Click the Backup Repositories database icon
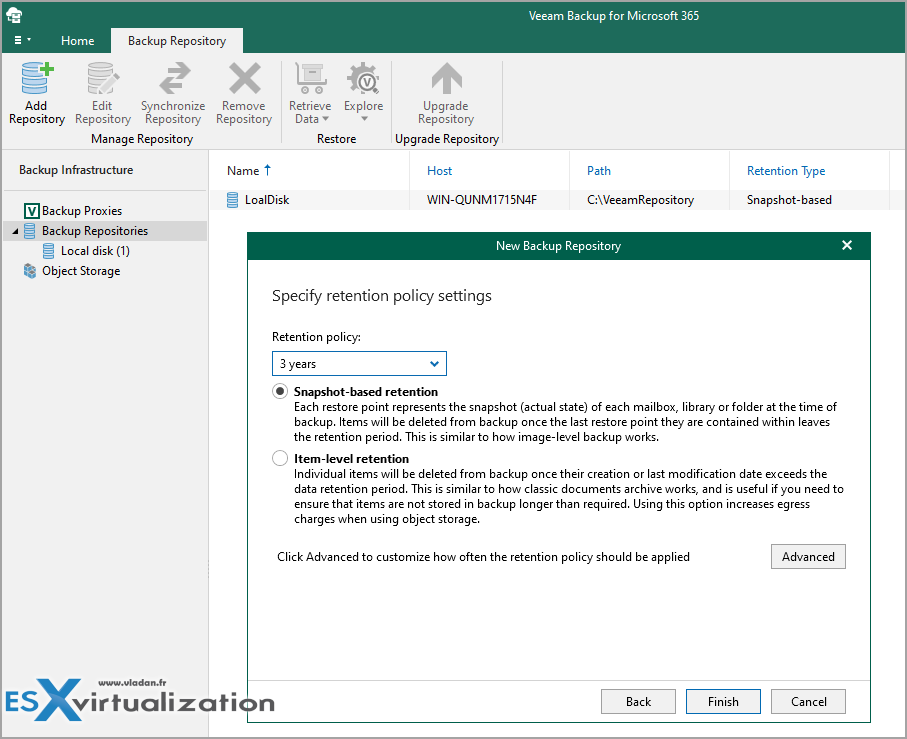Viewport: 907px width, 739px height. pos(30,231)
